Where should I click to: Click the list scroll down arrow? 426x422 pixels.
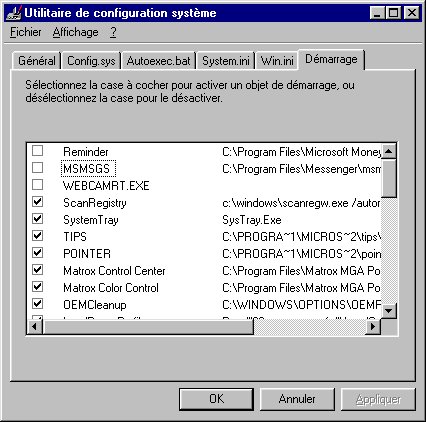coord(388,311)
